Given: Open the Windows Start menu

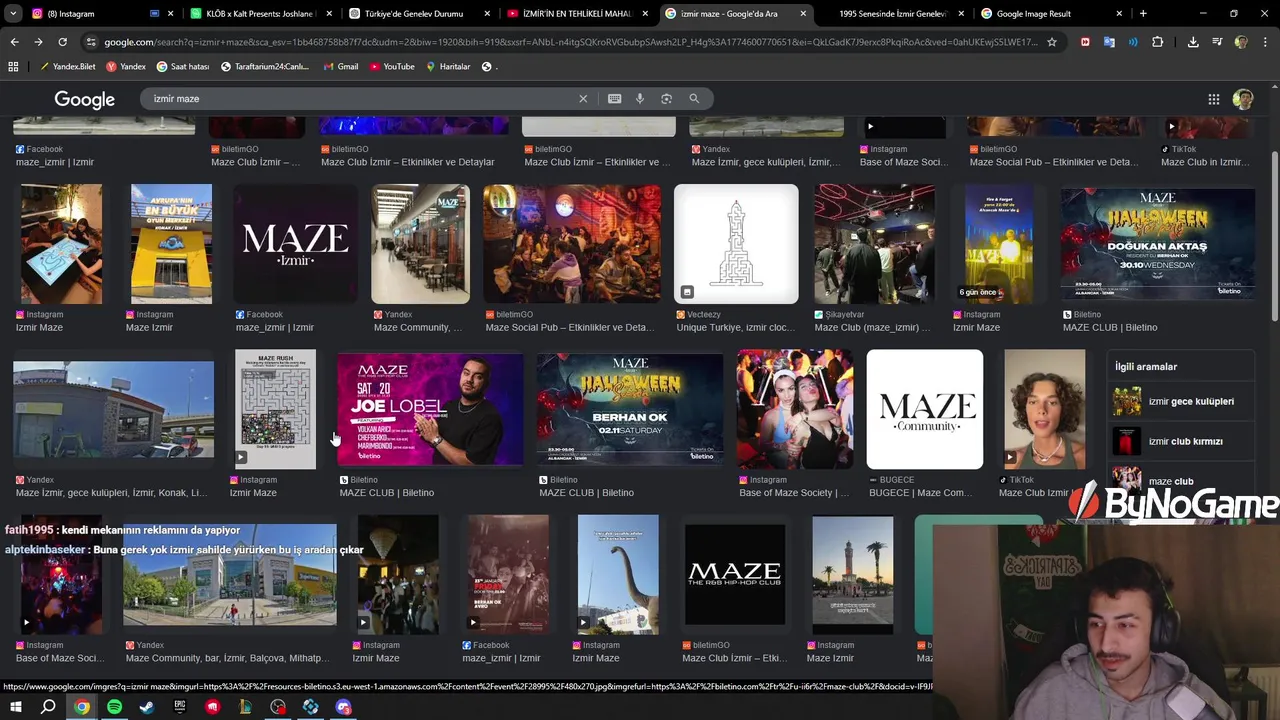Looking at the screenshot, I should 16,707.
